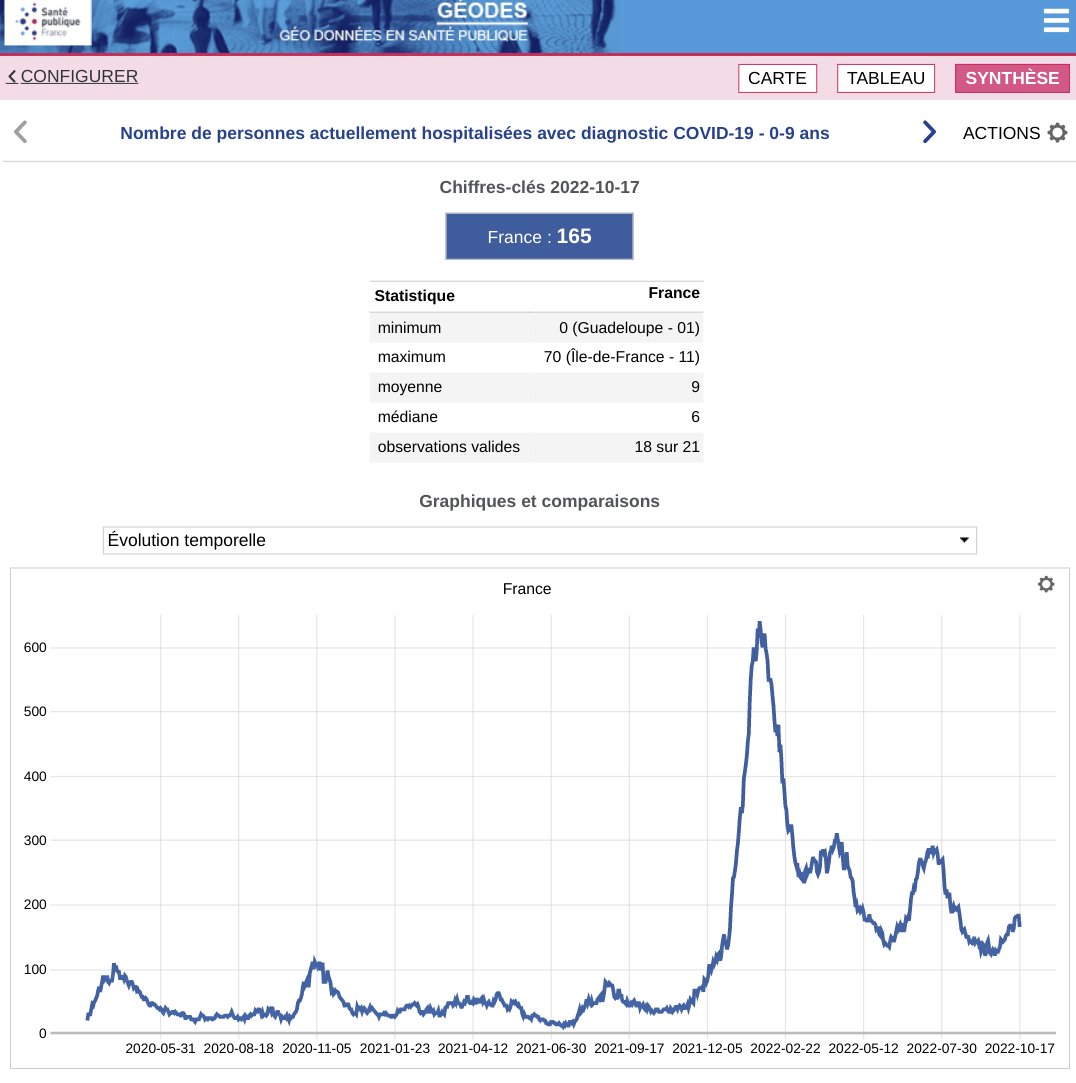Open the hamburger menu icon
This screenshot has width=1076, height=1083.
(1055, 21)
